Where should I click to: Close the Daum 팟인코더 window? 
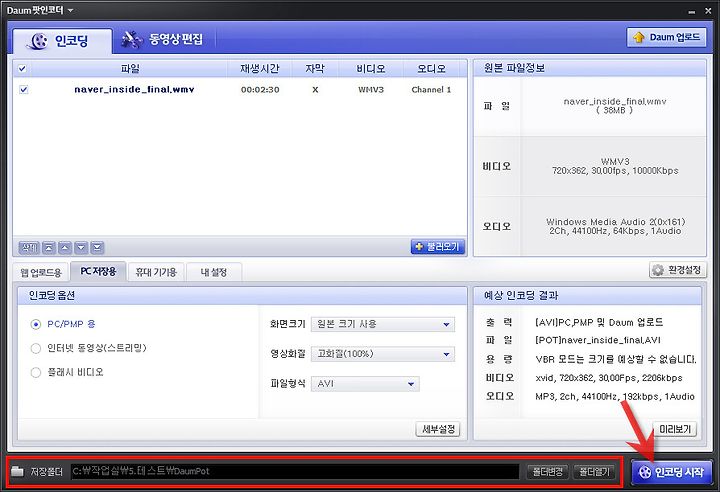click(708, 11)
